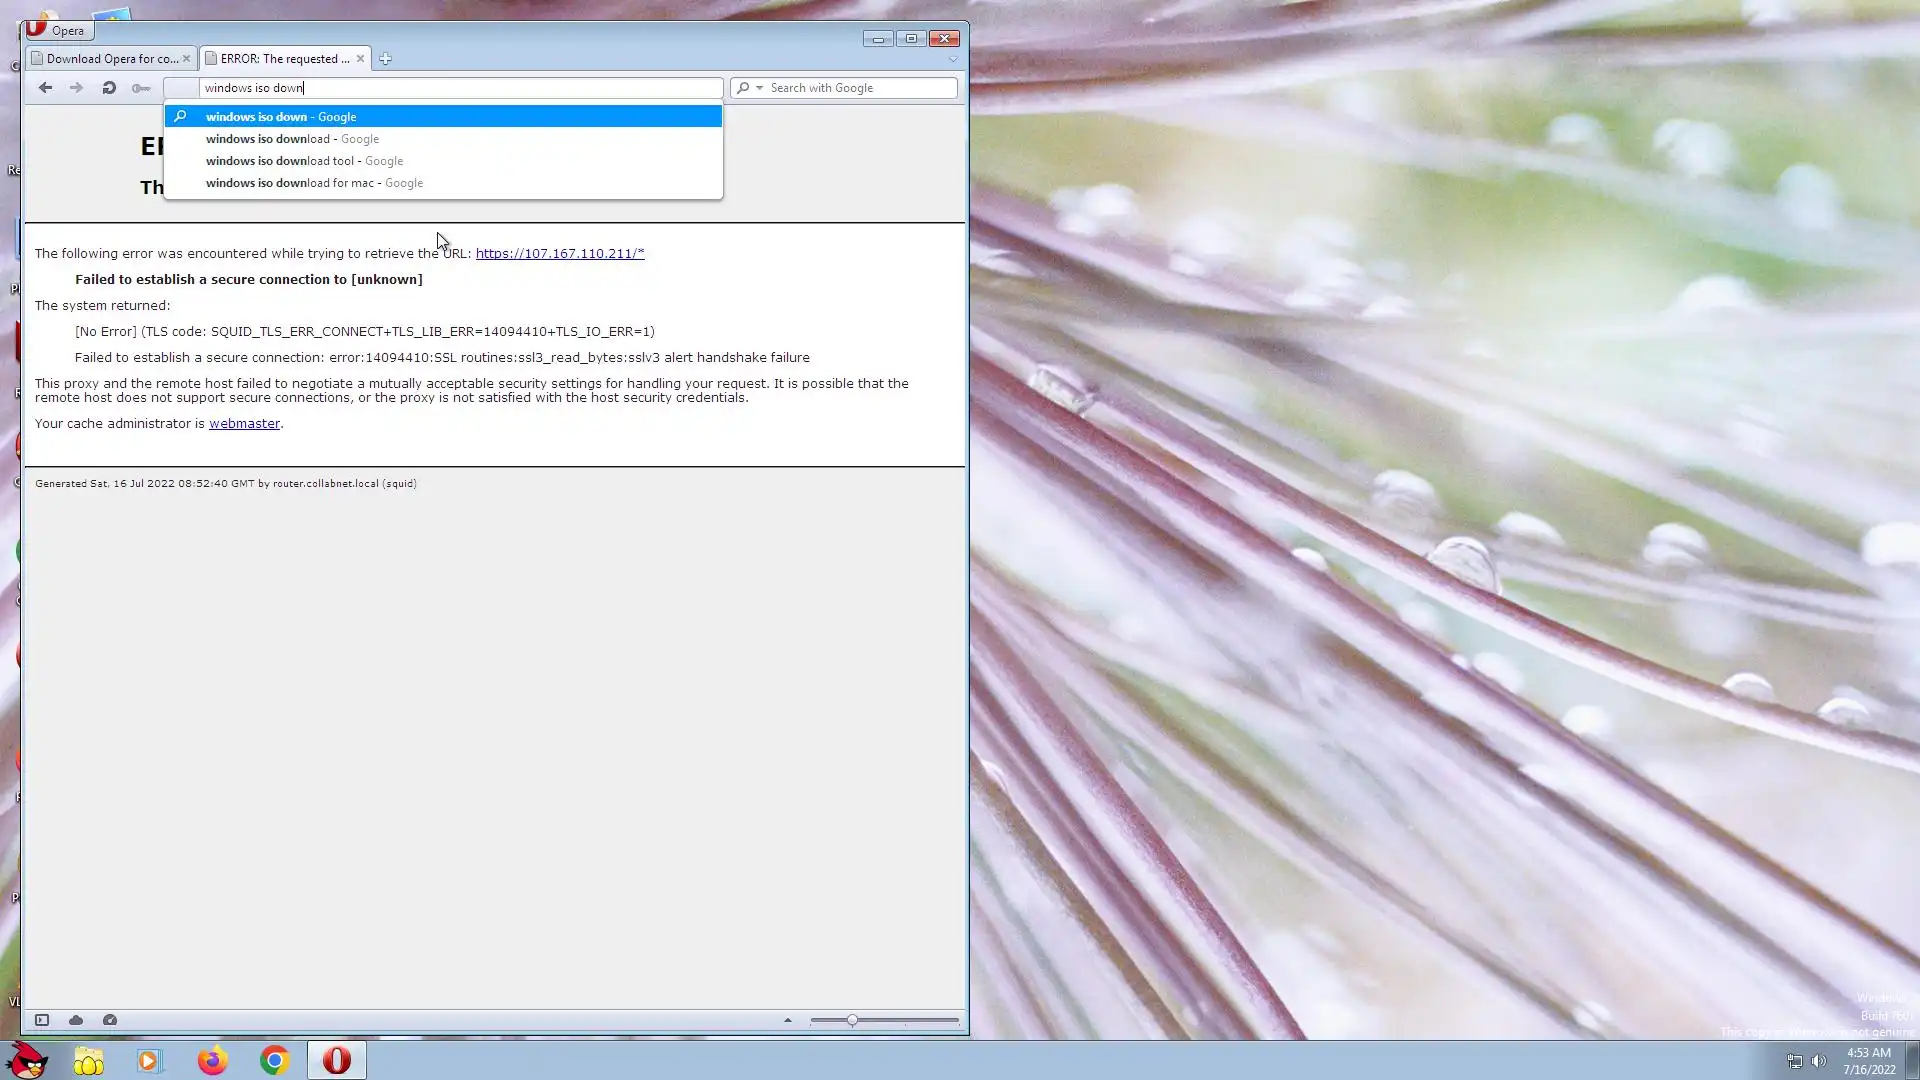
Task: Click the forward navigation arrow
Action: coord(76,88)
